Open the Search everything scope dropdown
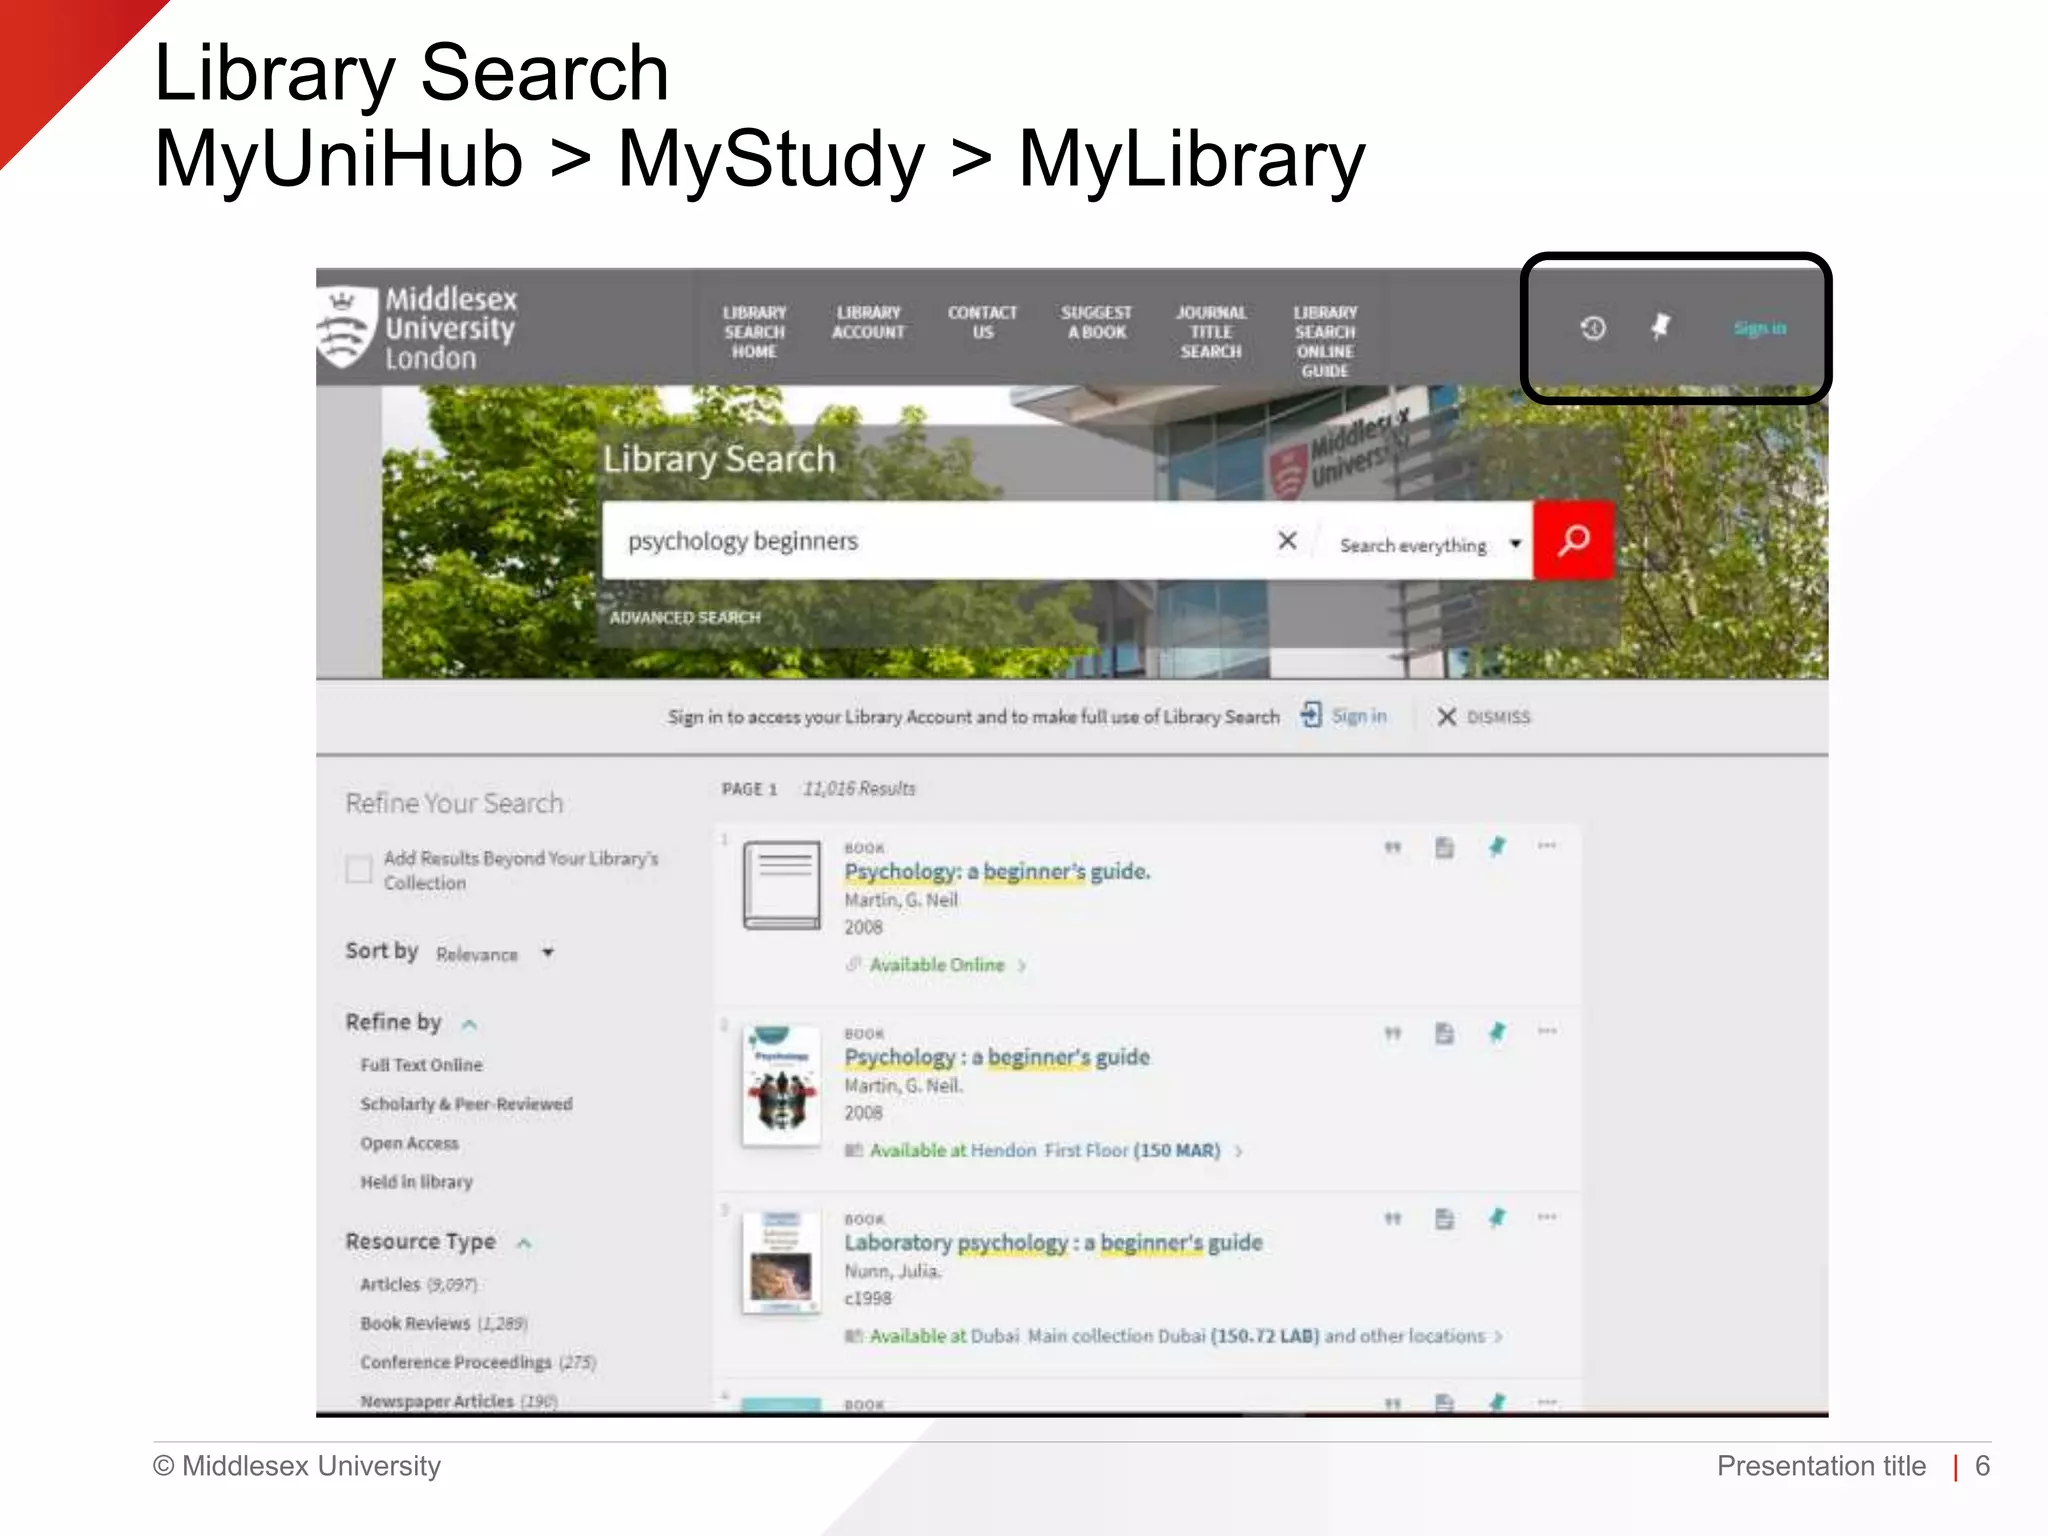The width and height of the screenshot is (2048, 1536). tap(1430, 545)
